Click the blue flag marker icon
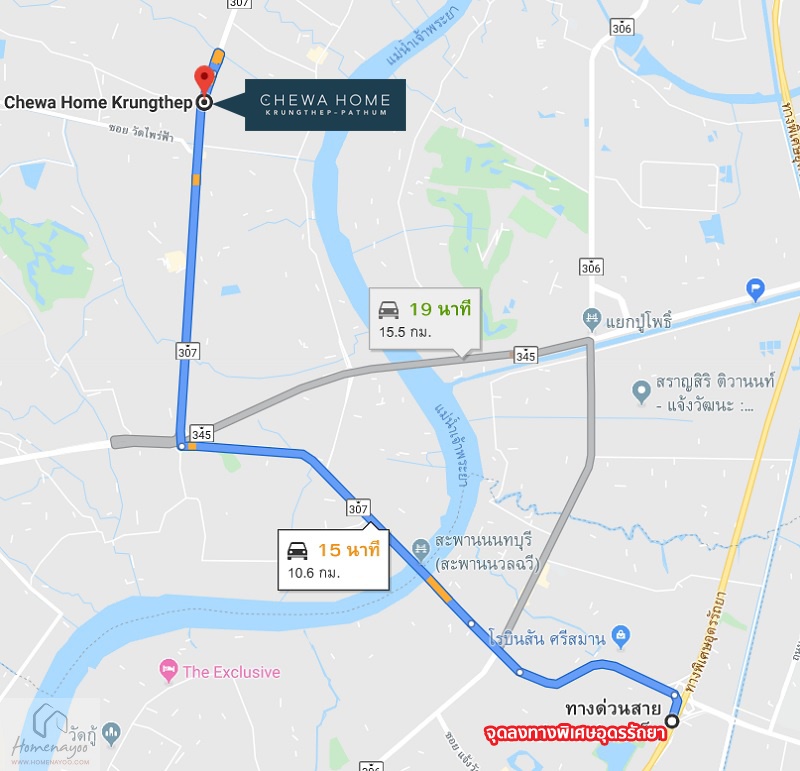 [x=755, y=289]
